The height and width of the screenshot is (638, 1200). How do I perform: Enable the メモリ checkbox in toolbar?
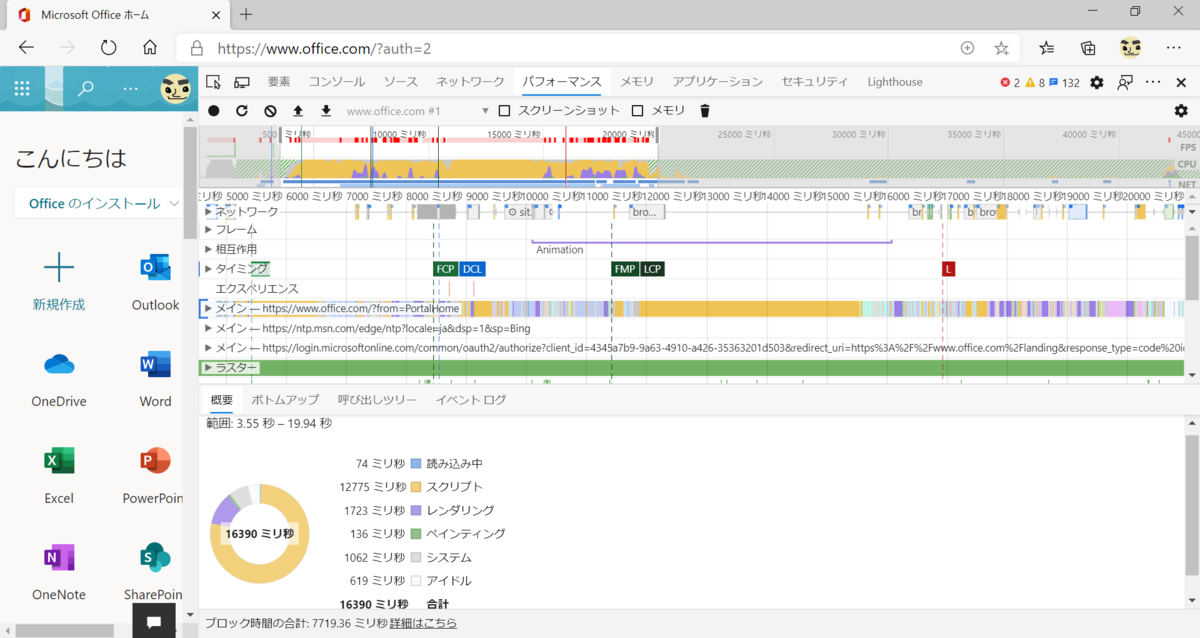tap(637, 111)
